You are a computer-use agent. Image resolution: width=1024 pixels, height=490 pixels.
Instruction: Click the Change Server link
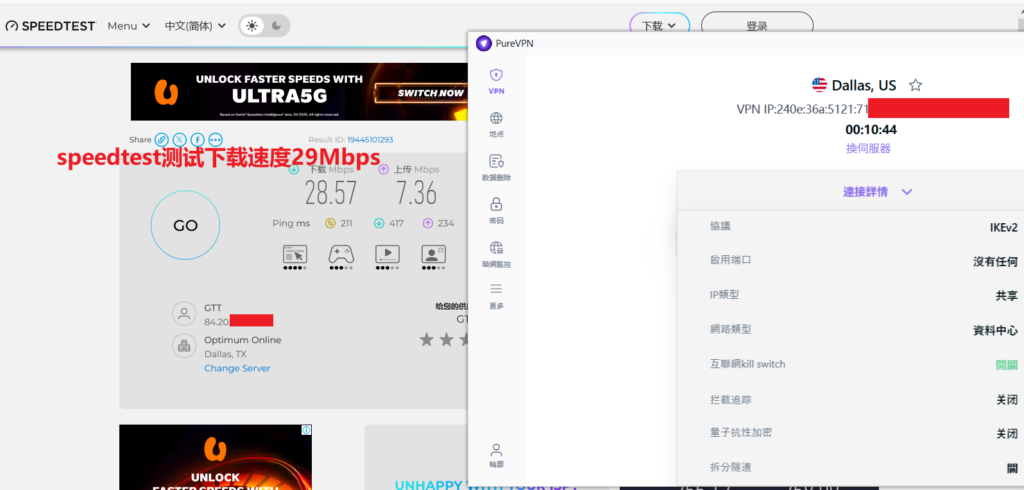(237, 368)
